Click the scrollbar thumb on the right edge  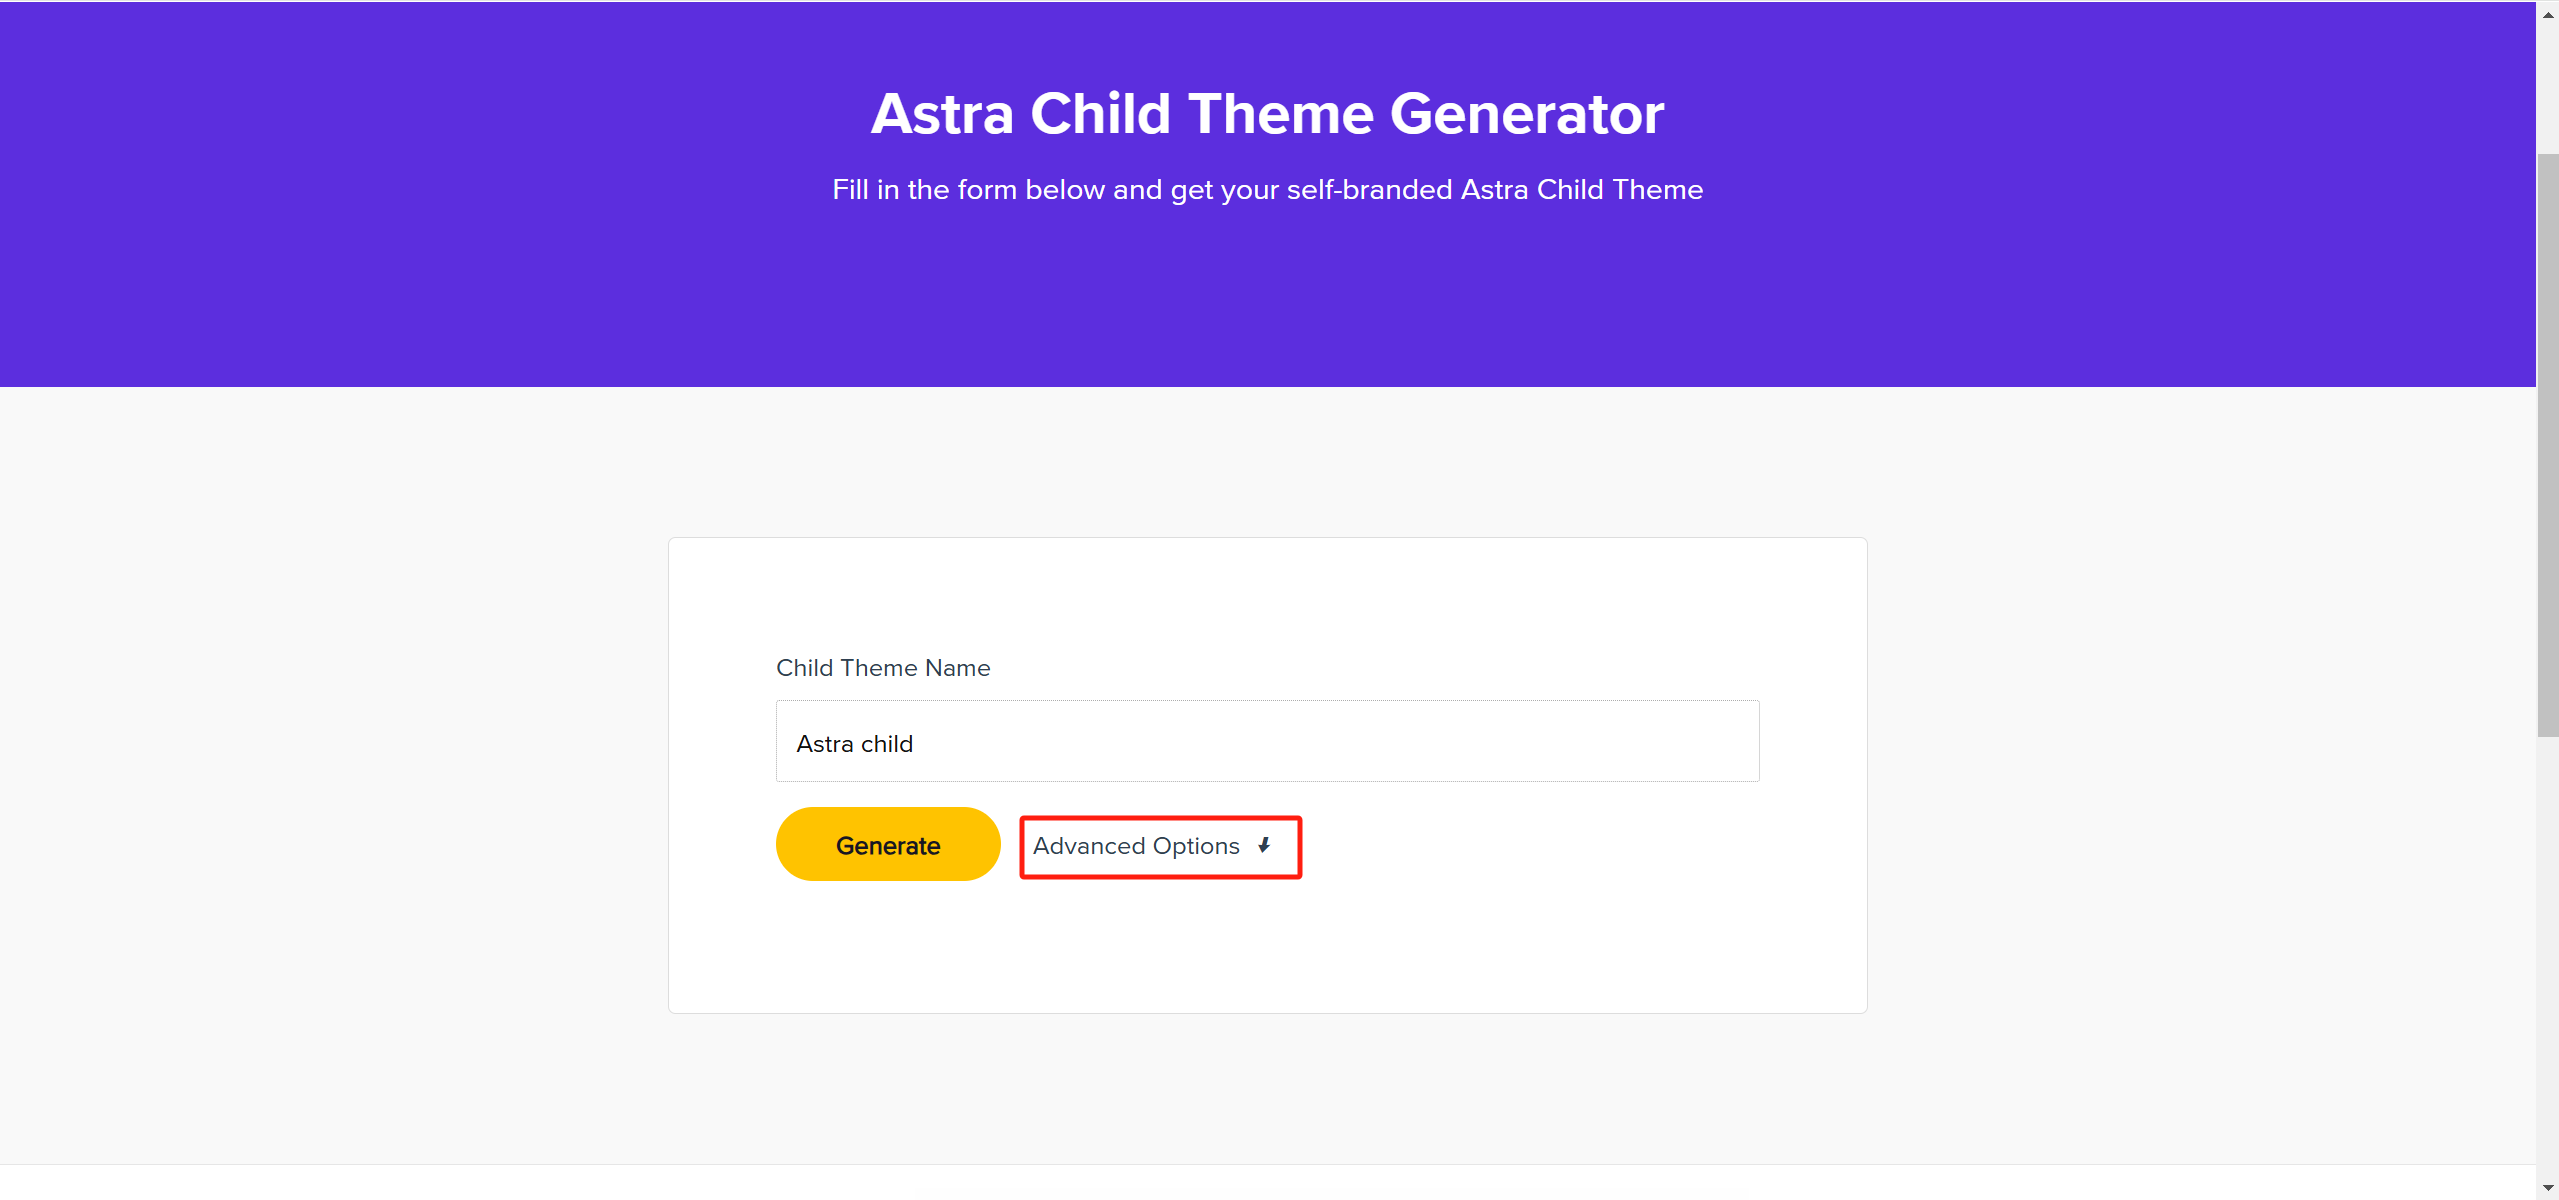tap(2546, 440)
